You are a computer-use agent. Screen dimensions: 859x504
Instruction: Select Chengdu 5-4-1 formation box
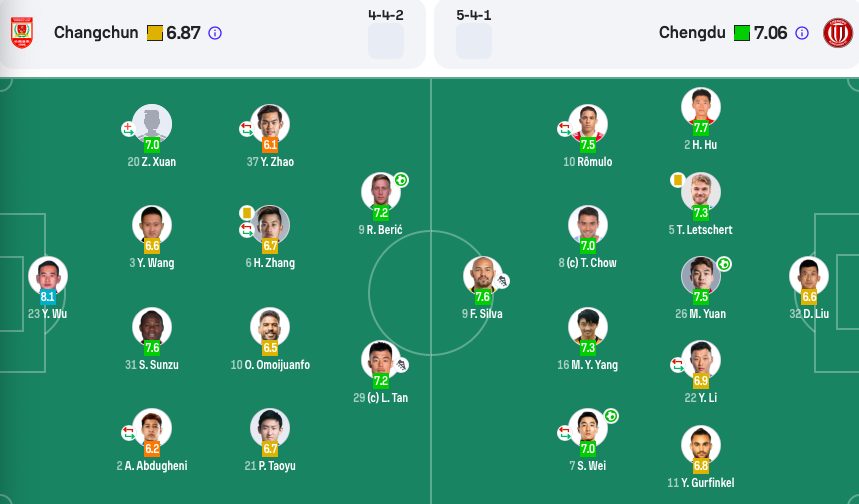point(474,41)
